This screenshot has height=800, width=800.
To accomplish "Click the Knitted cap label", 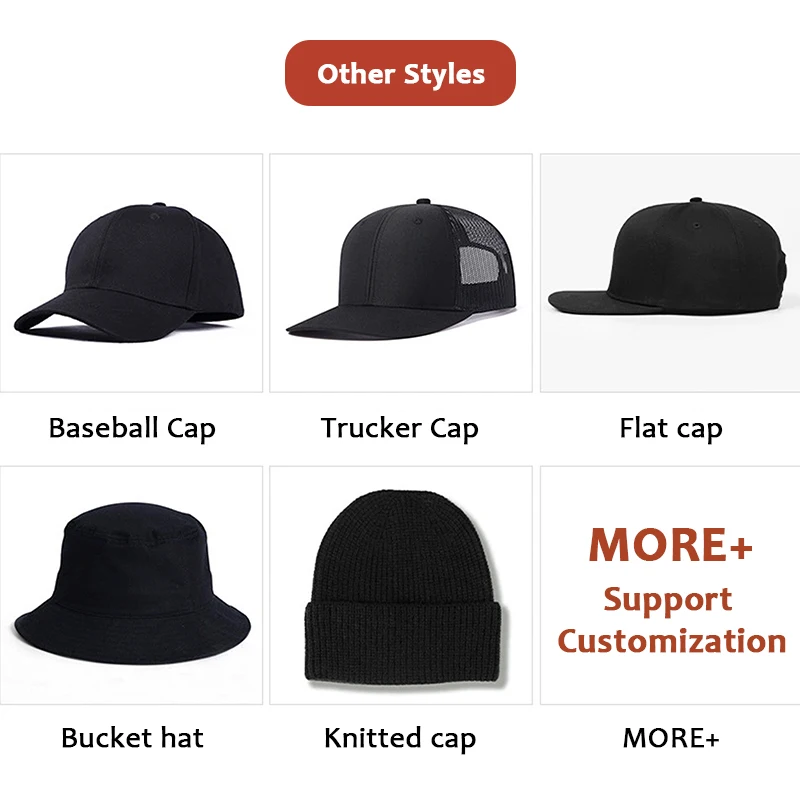I will (x=400, y=738).
